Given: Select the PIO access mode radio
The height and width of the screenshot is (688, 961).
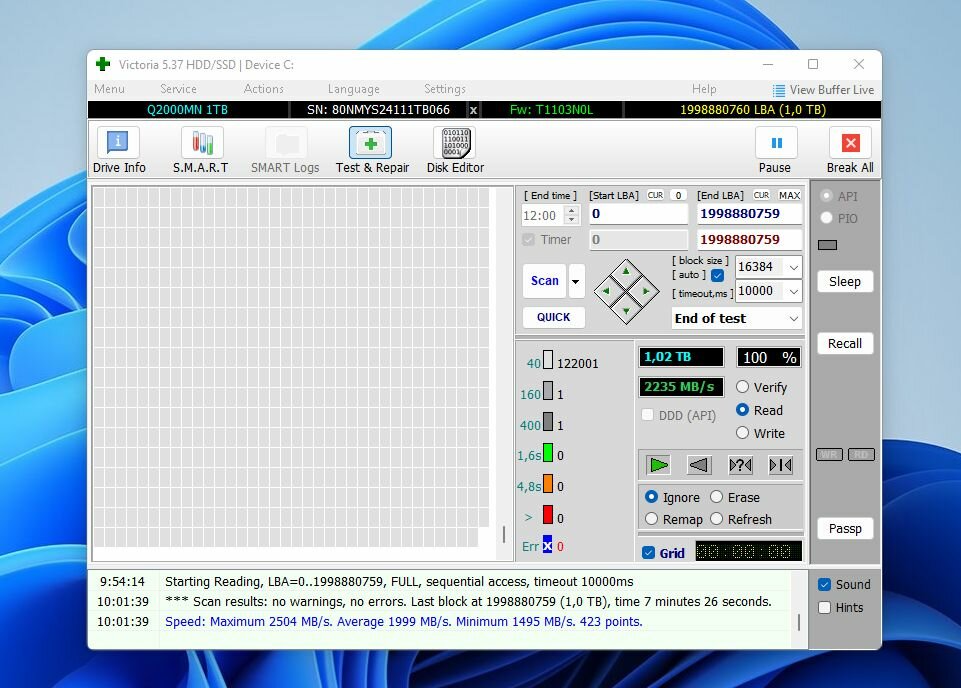Looking at the screenshot, I should pos(826,218).
